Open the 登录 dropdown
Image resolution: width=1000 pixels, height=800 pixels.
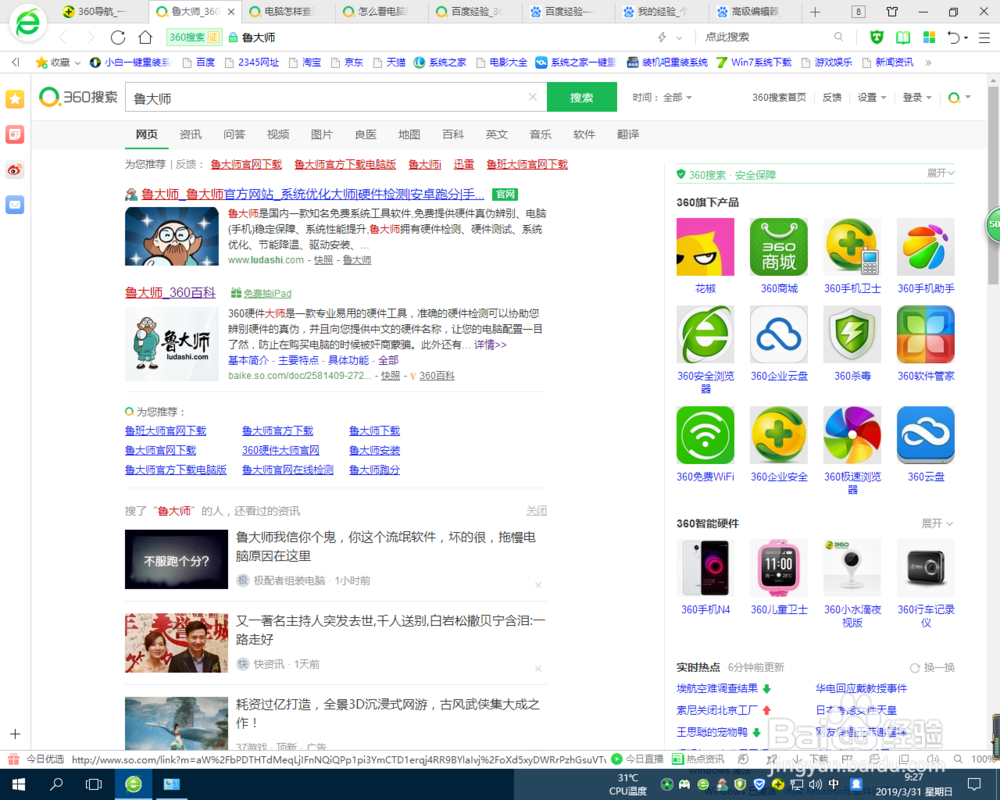(x=916, y=98)
